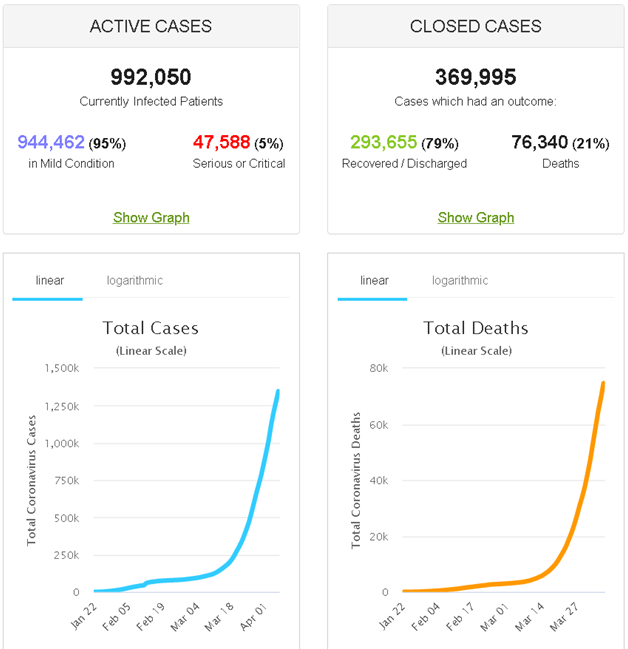Click the 1,500k y-axis label
The width and height of the screenshot is (628, 649).
tap(62, 368)
